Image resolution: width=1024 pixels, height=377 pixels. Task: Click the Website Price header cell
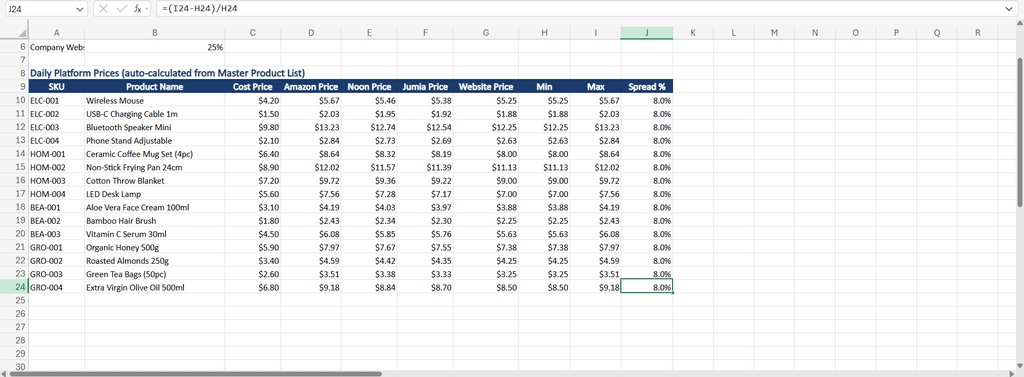tap(486, 87)
